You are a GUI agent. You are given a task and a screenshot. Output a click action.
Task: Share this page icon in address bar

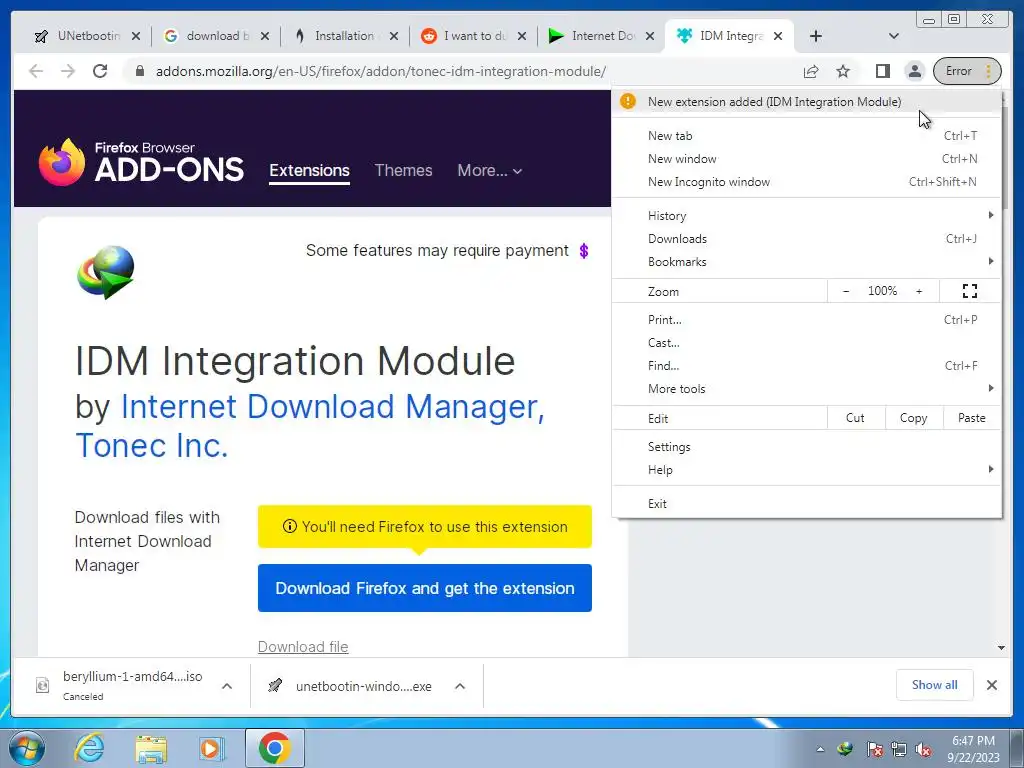[x=810, y=71]
